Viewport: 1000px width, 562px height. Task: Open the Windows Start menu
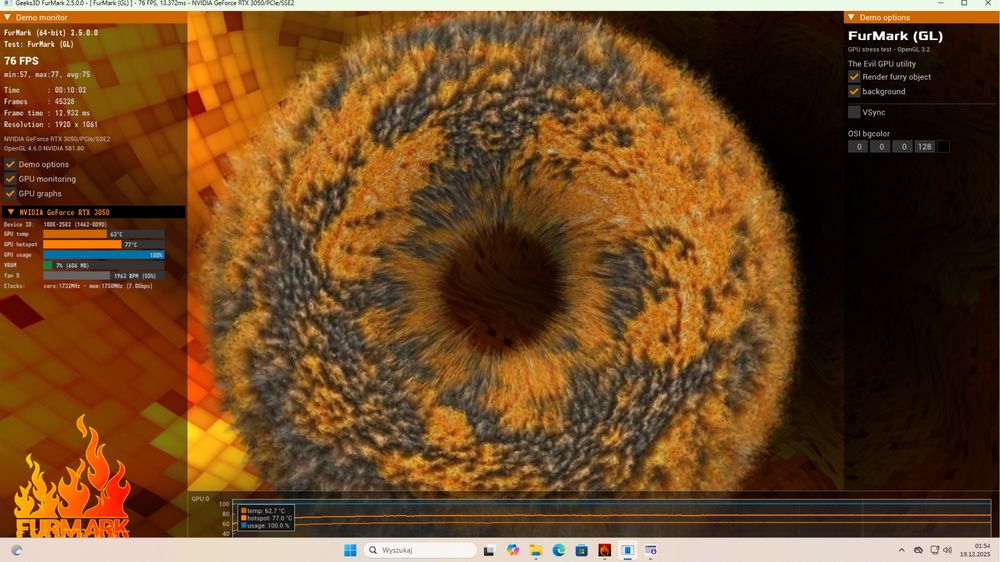tap(350, 550)
